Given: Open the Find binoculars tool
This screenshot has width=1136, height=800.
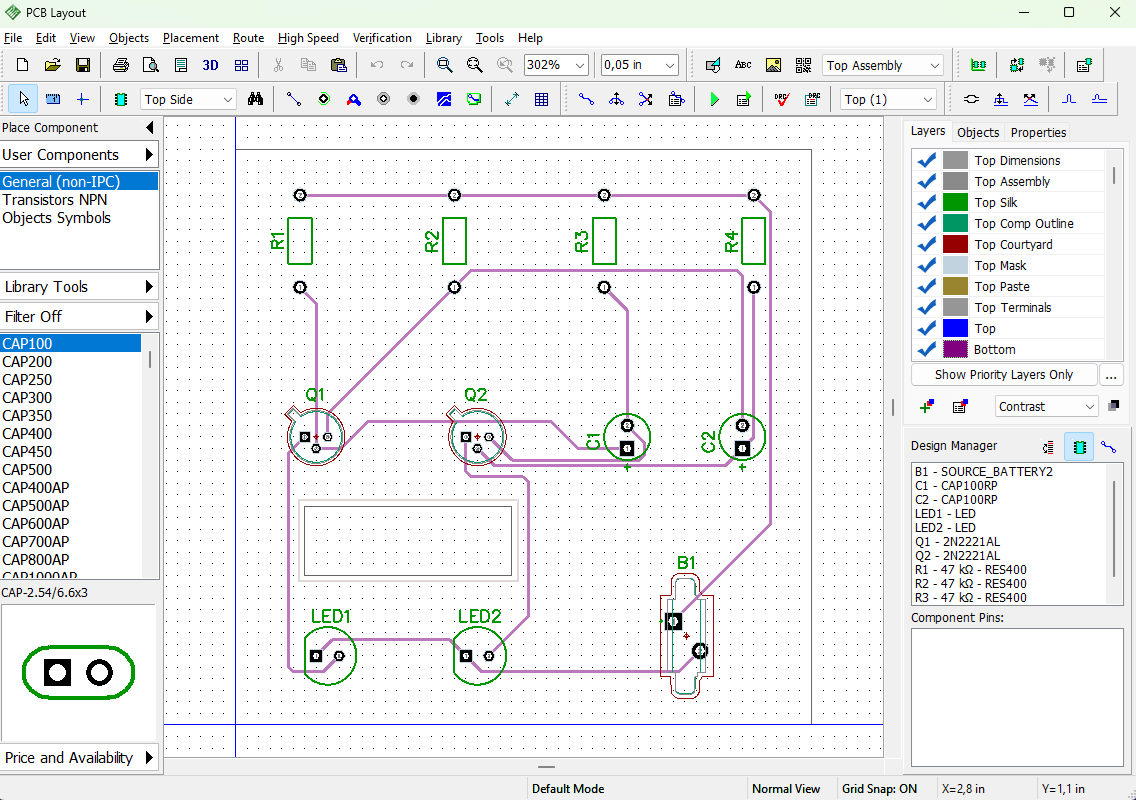Looking at the screenshot, I should tap(255, 99).
